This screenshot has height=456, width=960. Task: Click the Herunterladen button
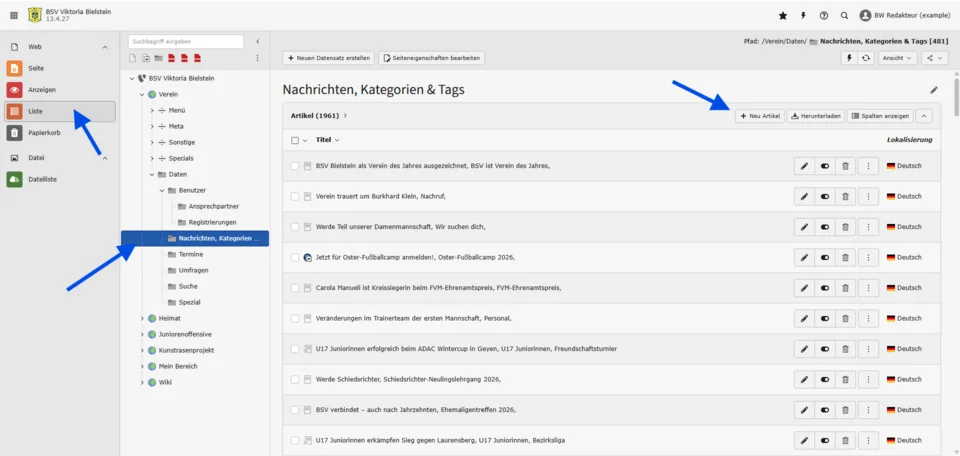(816, 116)
